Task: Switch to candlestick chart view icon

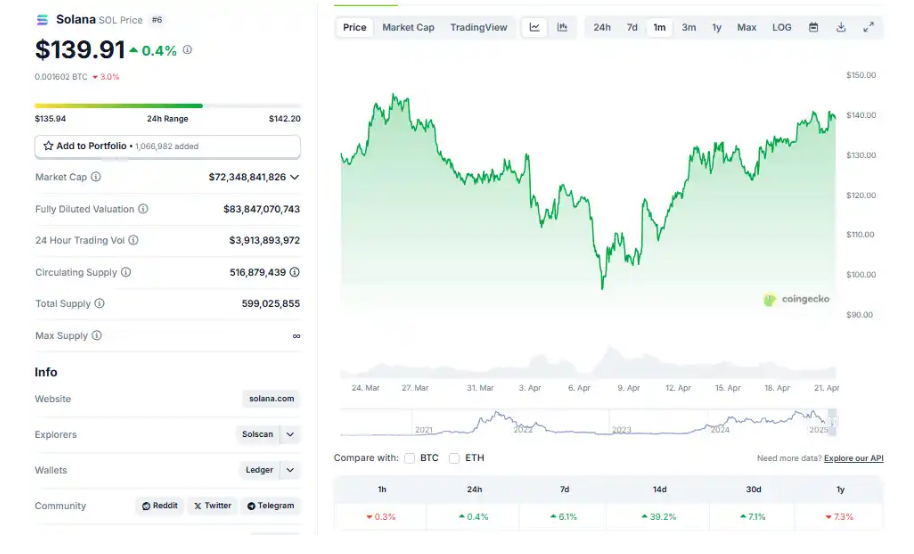Action: pyautogui.click(x=562, y=27)
